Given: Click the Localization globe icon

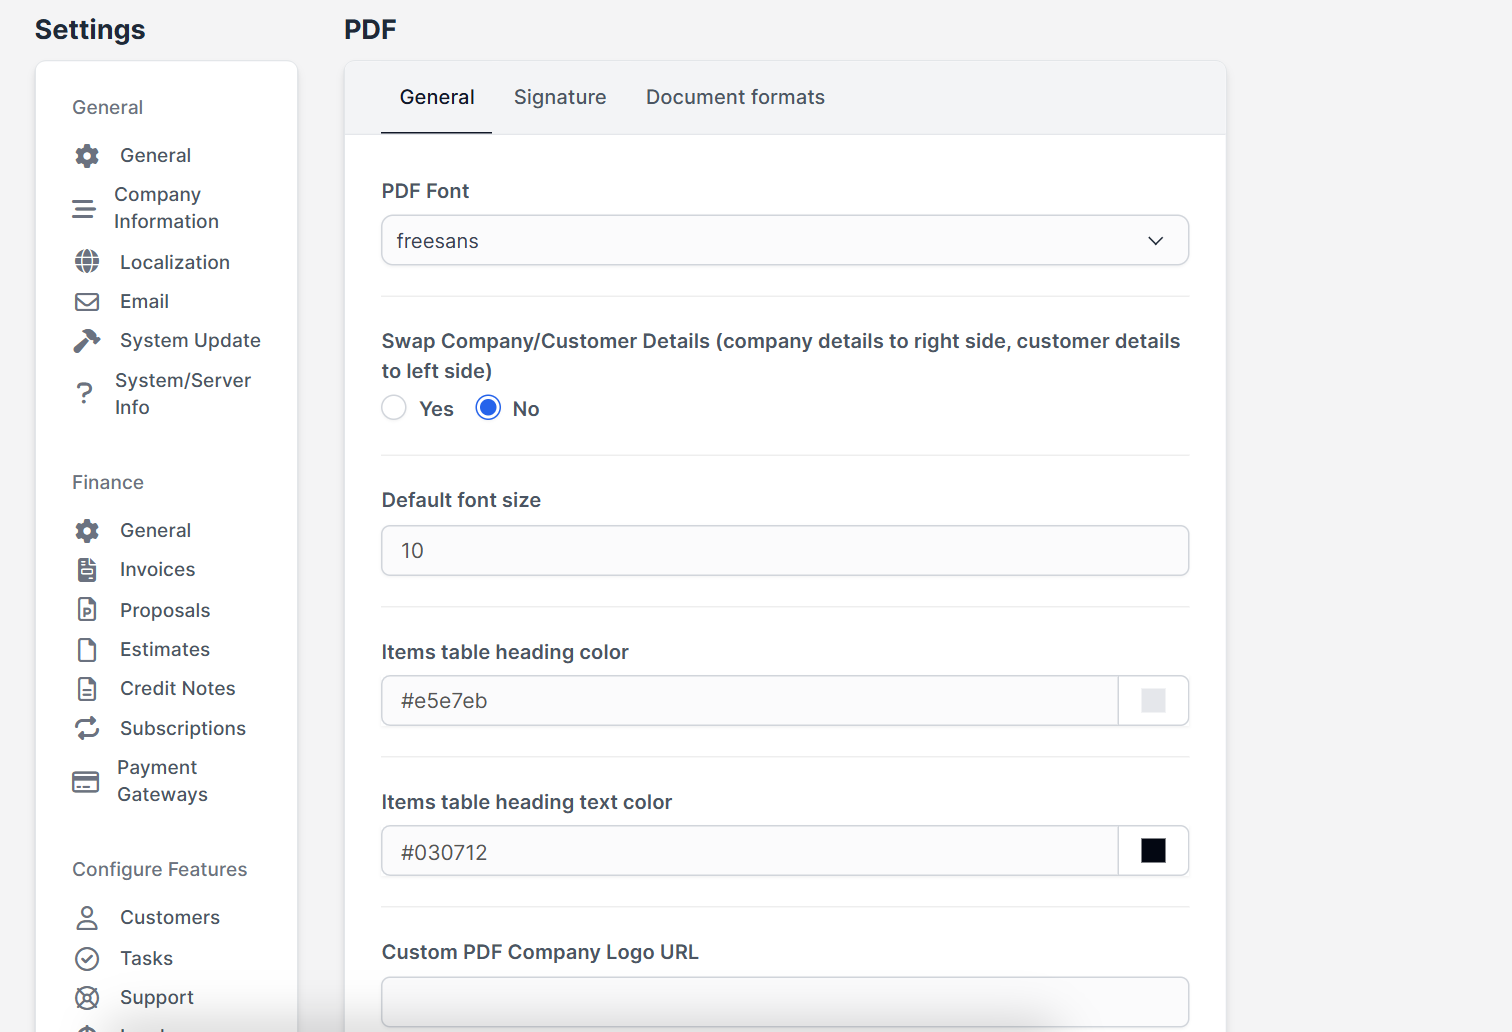Looking at the screenshot, I should click(87, 262).
